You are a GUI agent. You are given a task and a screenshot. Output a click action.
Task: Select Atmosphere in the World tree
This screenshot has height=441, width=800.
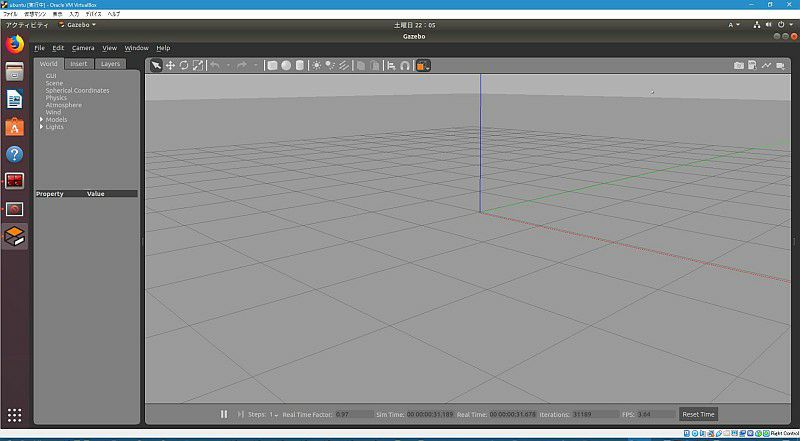tap(63, 105)
